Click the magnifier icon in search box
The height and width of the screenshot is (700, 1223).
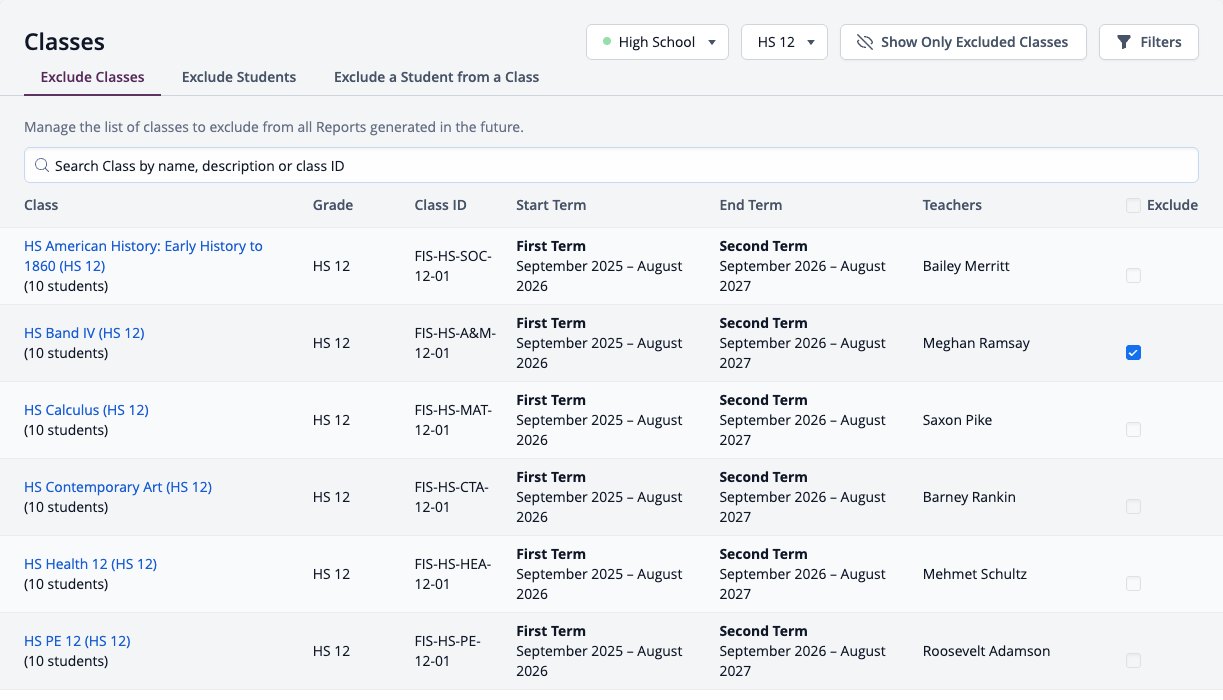click(x=42, y=166)
